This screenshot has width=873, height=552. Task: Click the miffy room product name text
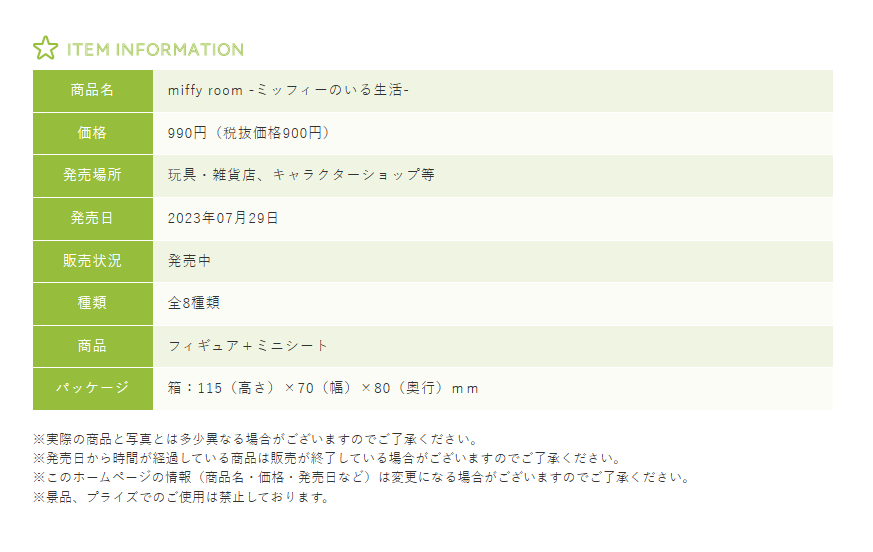point(288,90)
